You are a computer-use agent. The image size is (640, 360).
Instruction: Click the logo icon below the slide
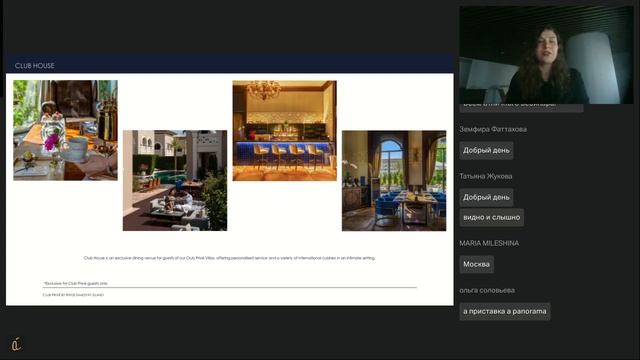[16, 344]
